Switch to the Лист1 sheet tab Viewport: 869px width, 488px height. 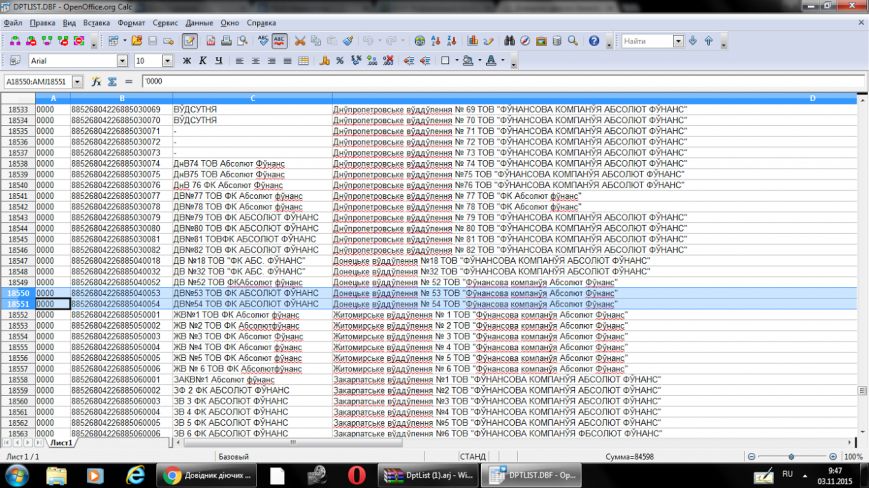(x=61, y=443)
